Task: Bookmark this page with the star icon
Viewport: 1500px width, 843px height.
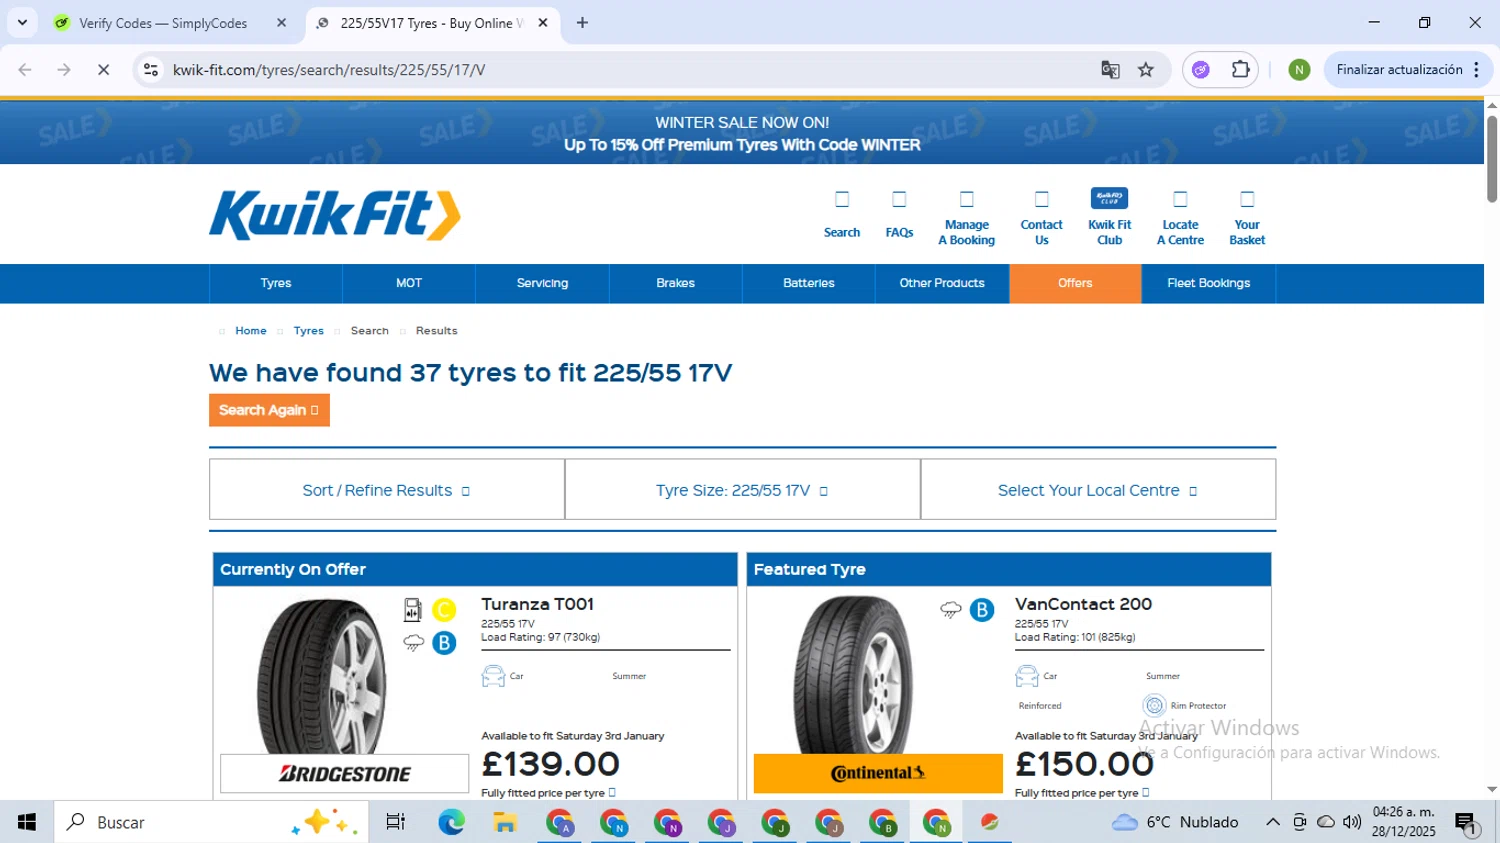Action: click(x=1146, y=70)
